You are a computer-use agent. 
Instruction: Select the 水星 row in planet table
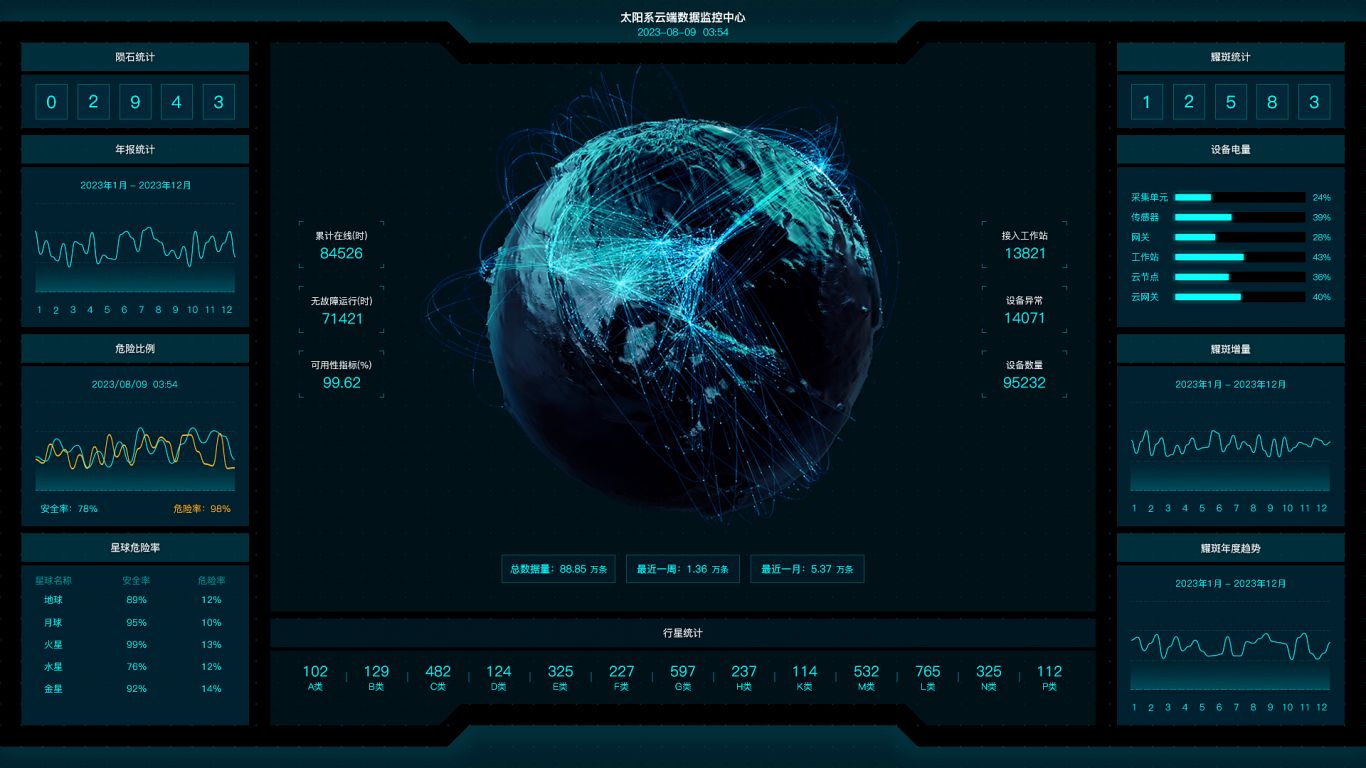coord(135,666)
